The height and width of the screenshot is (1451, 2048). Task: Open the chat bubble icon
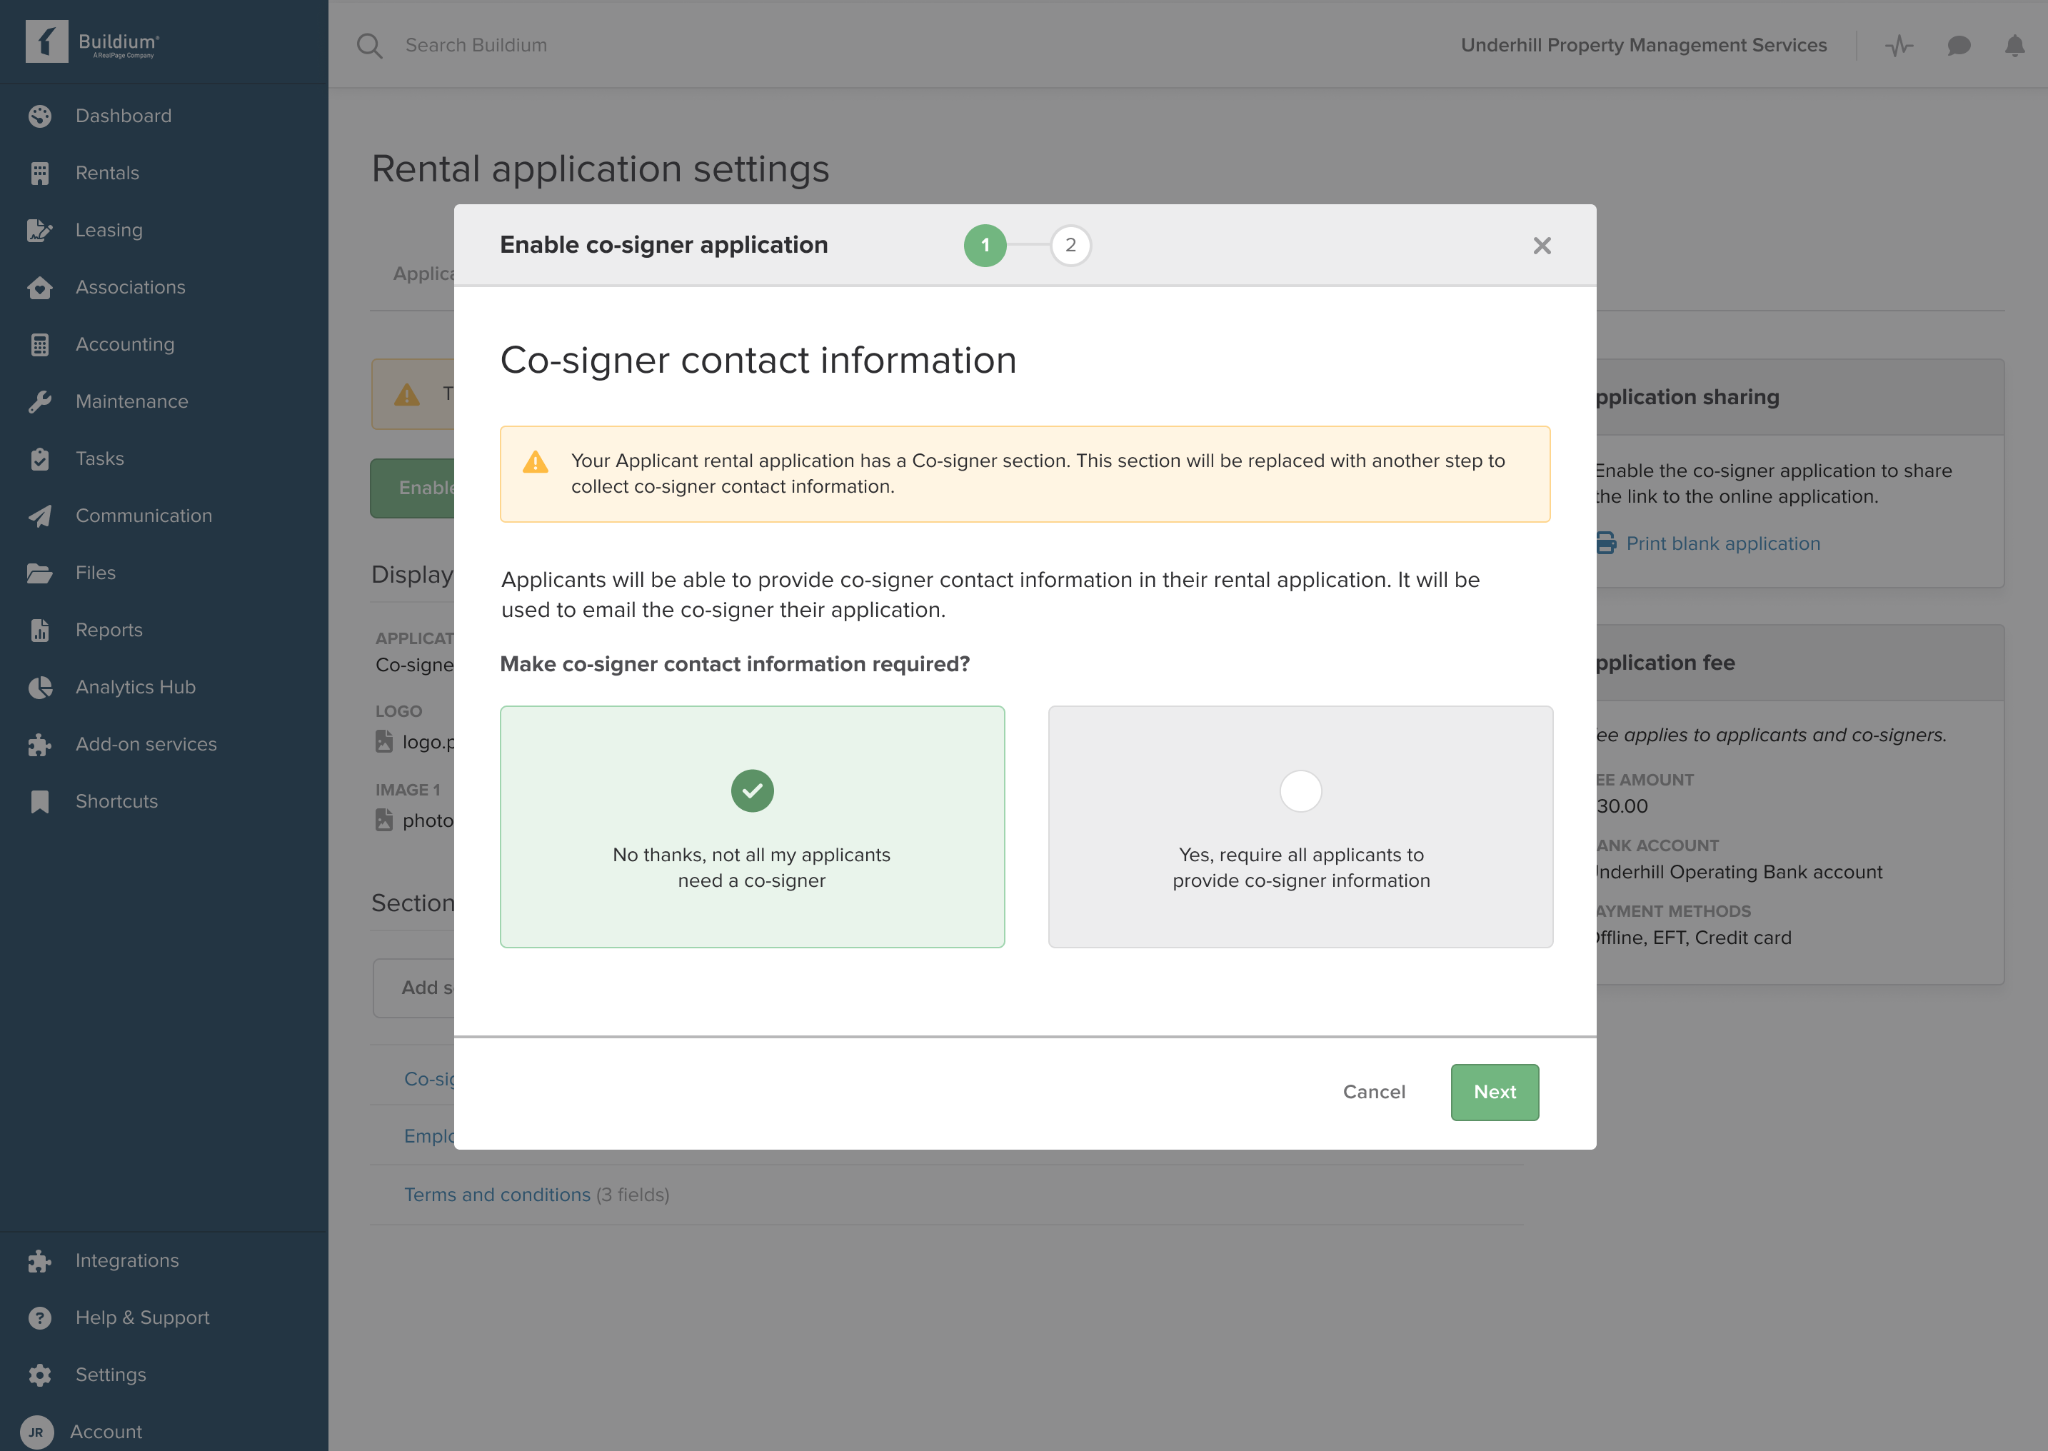[1958, 46]
